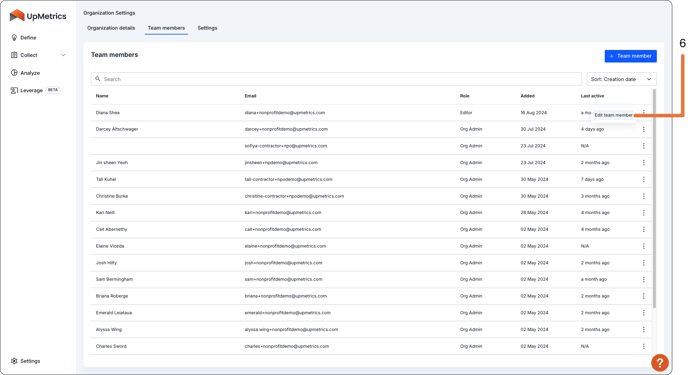Add a new Team member
688x375 pixels.
631,56
